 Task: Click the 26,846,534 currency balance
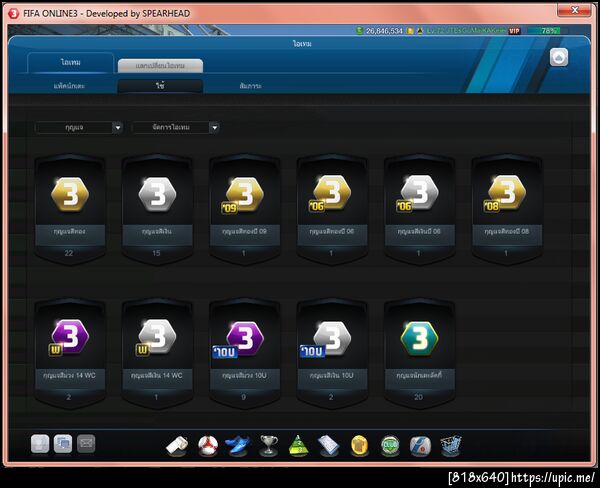(384, 31)
